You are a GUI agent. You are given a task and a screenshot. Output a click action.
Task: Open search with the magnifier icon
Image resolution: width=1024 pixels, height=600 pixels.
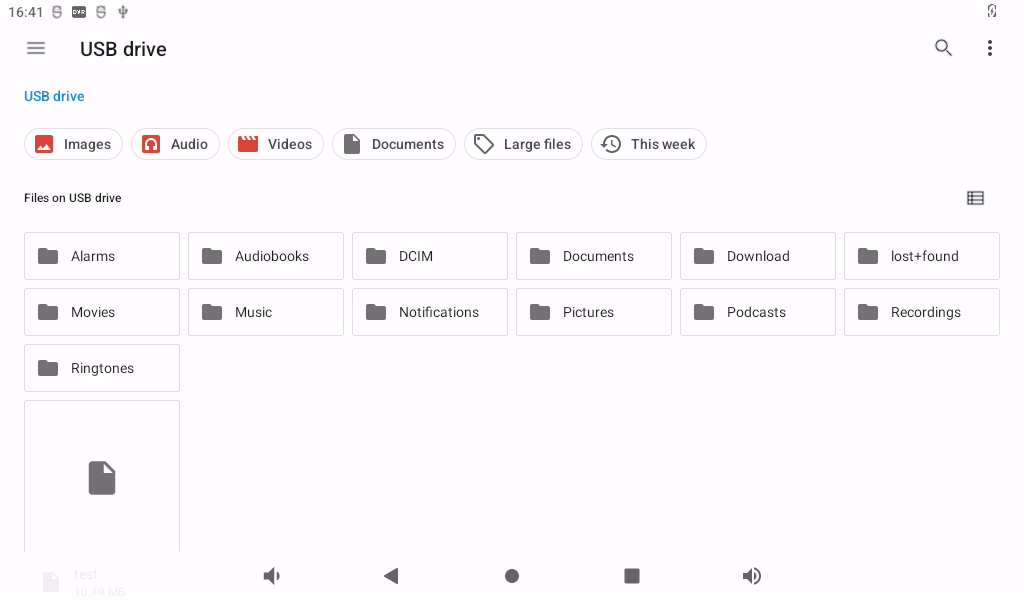tap(943, 48)
